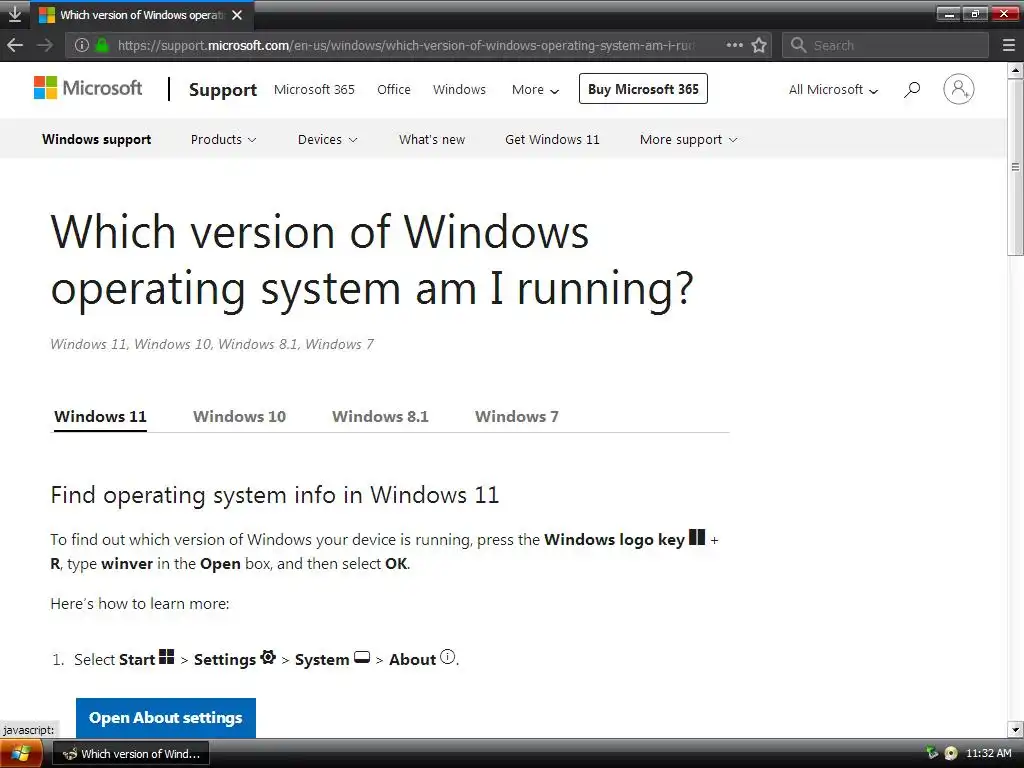Viewport: 1024px width, 768px height.
Task: Click the 11:32 AM taskbar clock
Action: (x=989, y=753)
